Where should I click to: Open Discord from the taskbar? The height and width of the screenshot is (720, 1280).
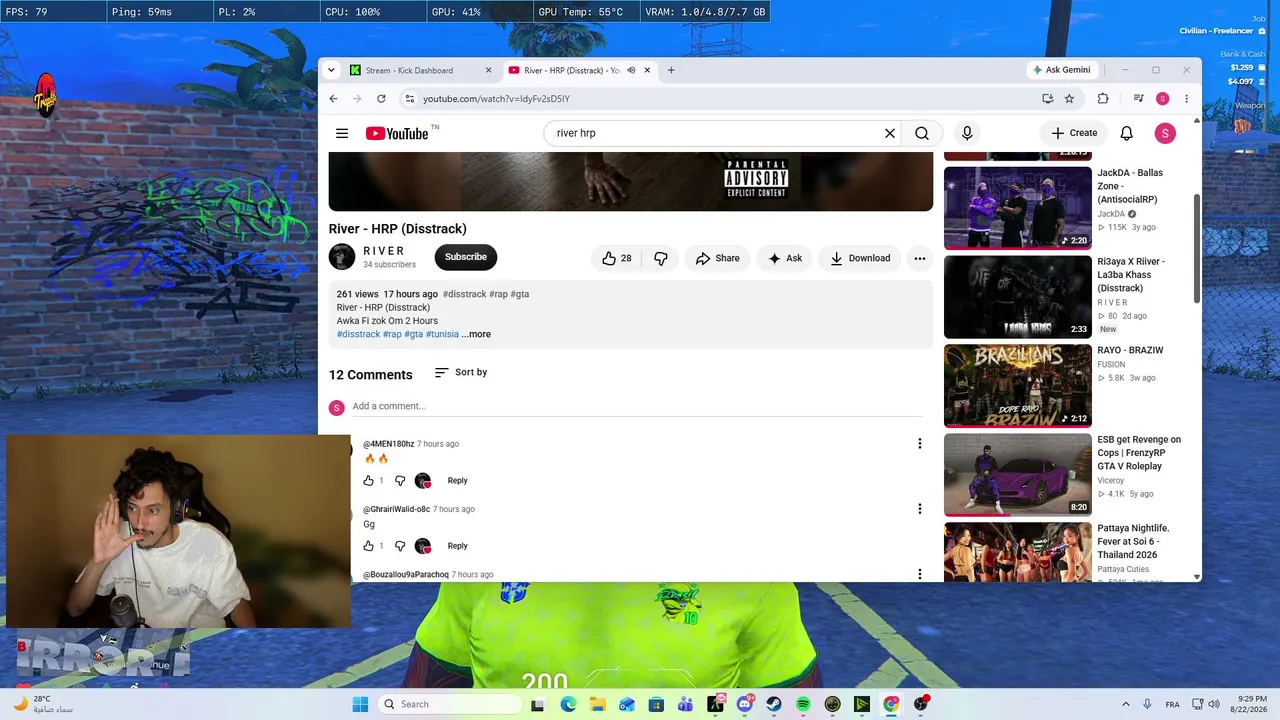744,704
